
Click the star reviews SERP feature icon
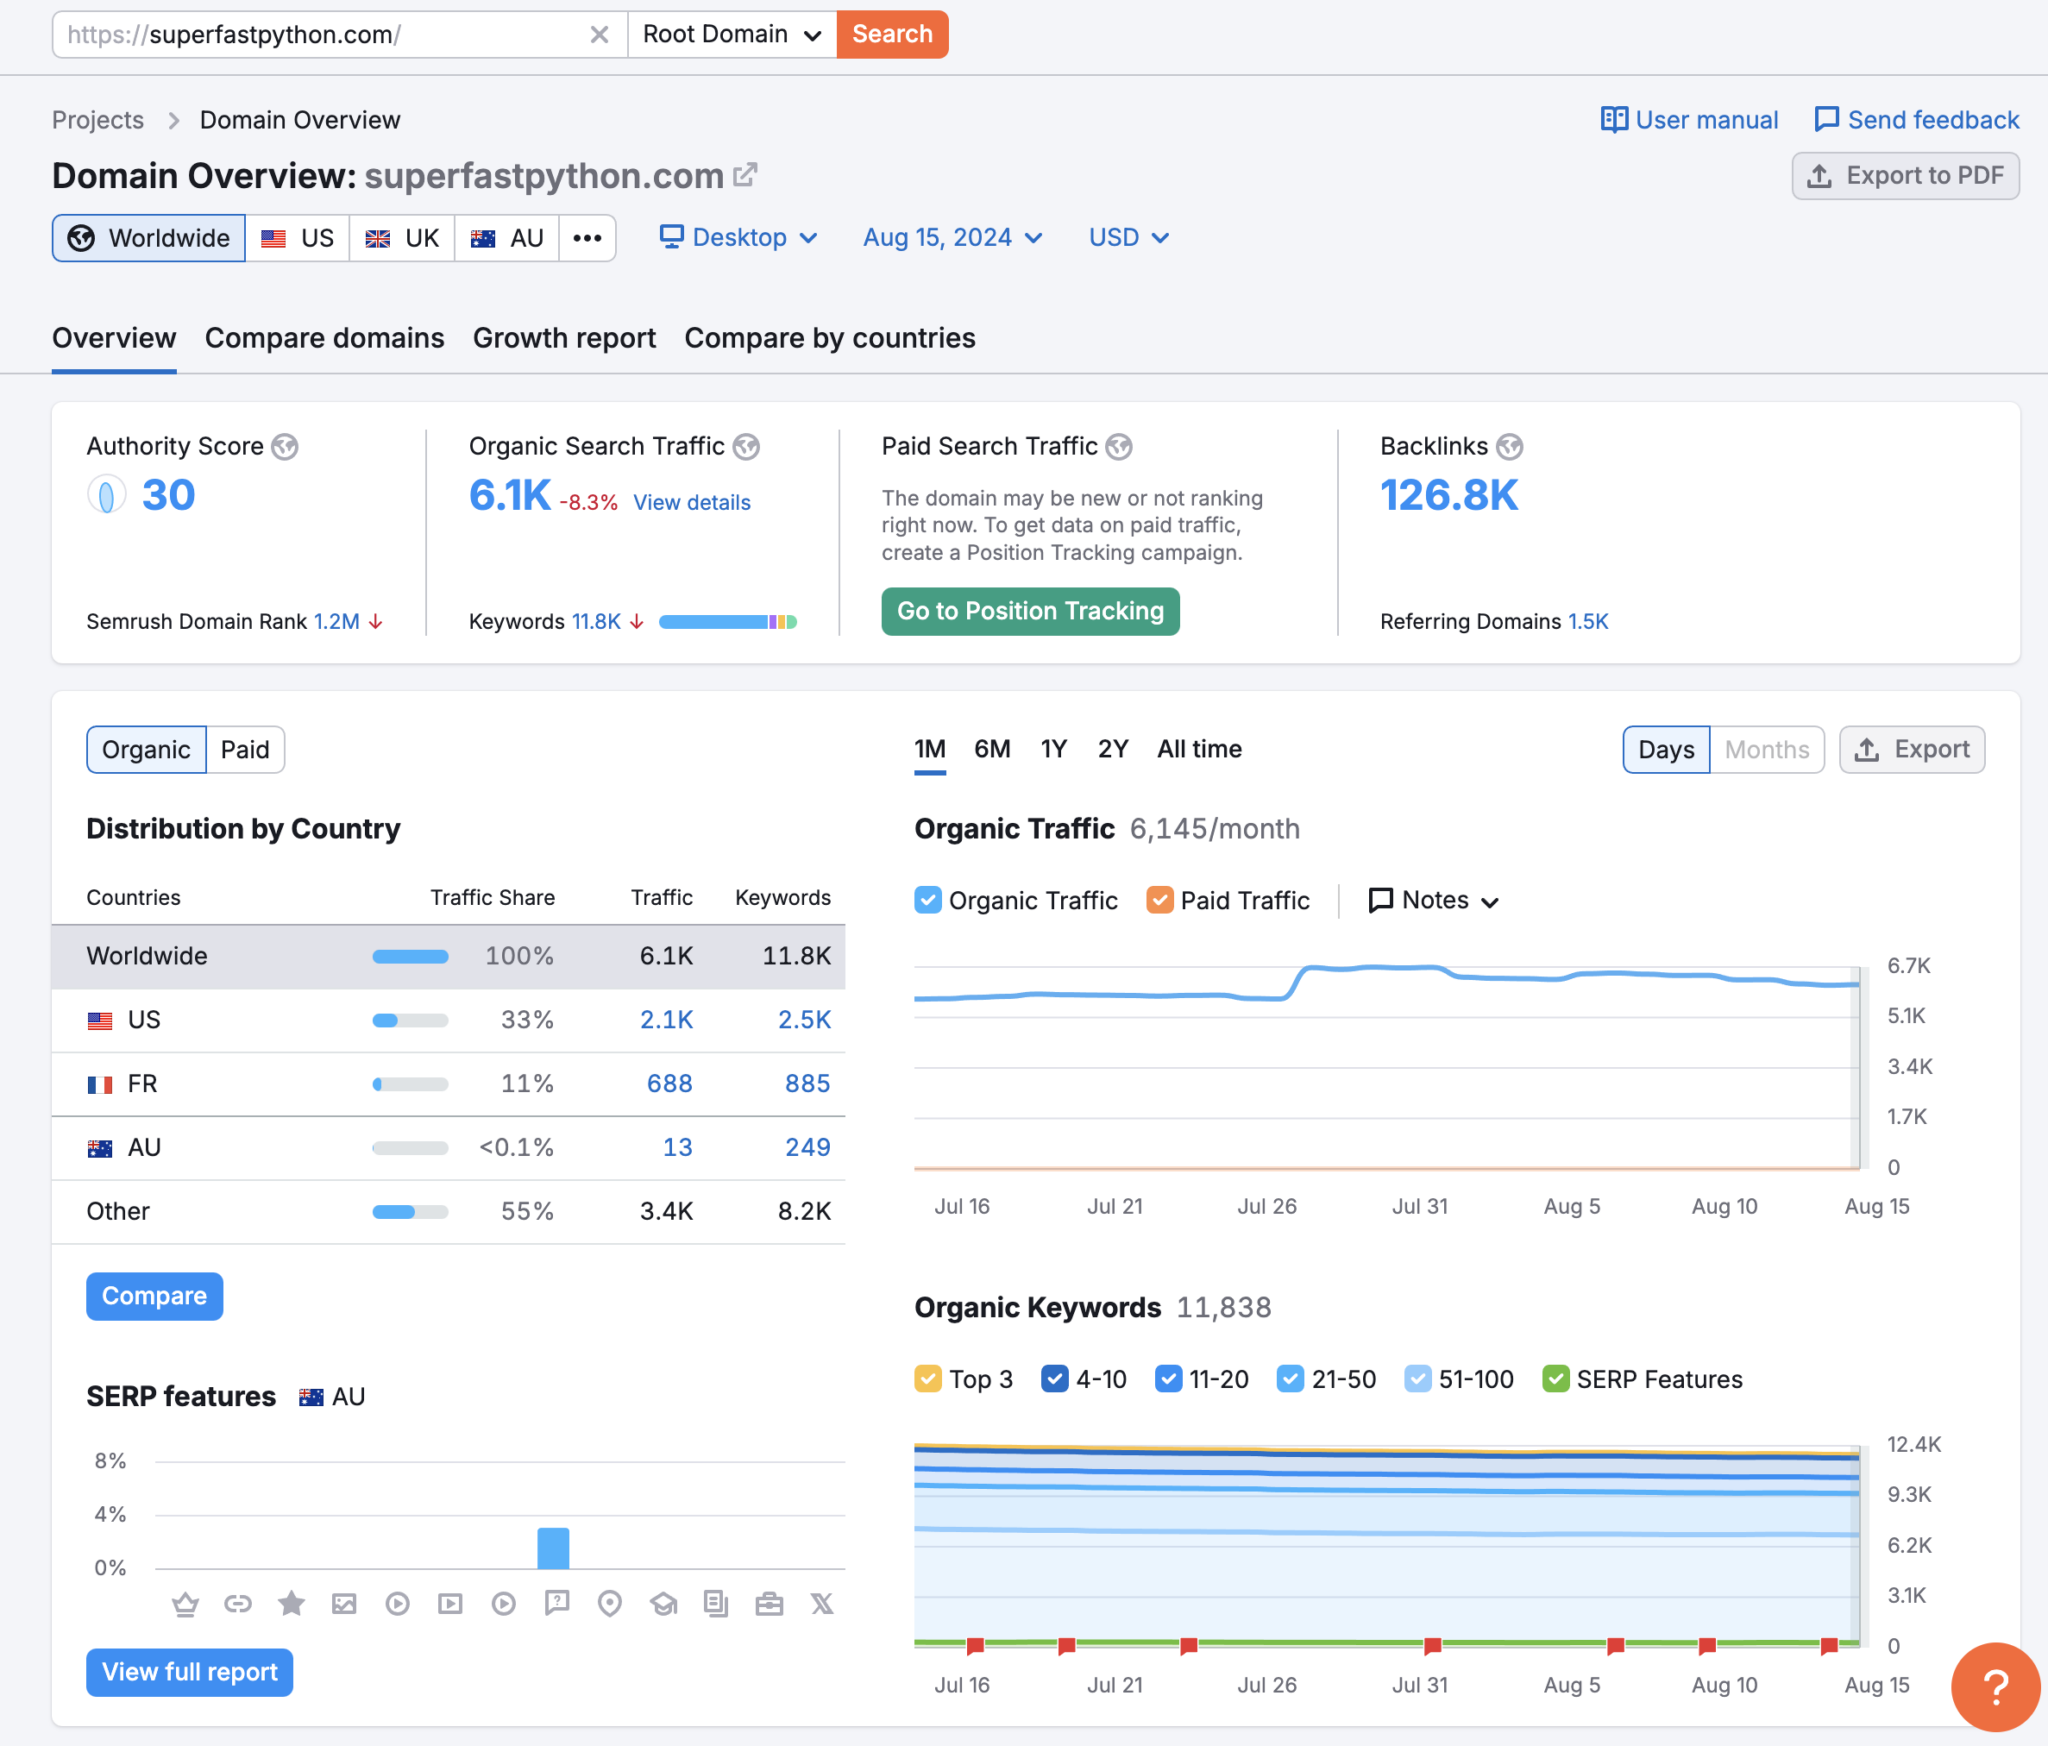[291, 1604]
